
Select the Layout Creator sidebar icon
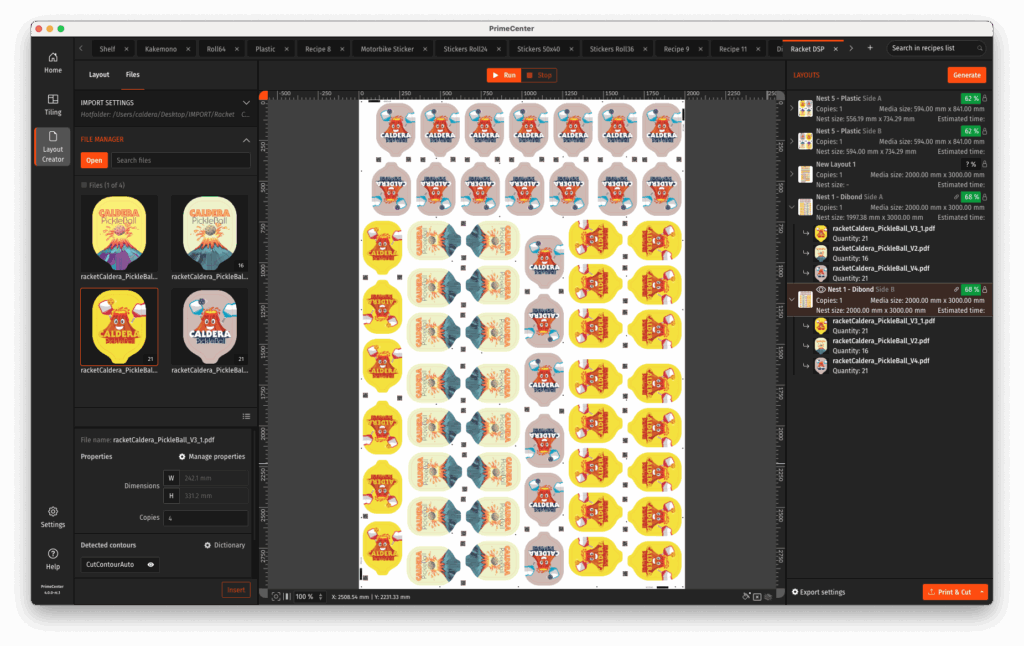click(53, 146)
